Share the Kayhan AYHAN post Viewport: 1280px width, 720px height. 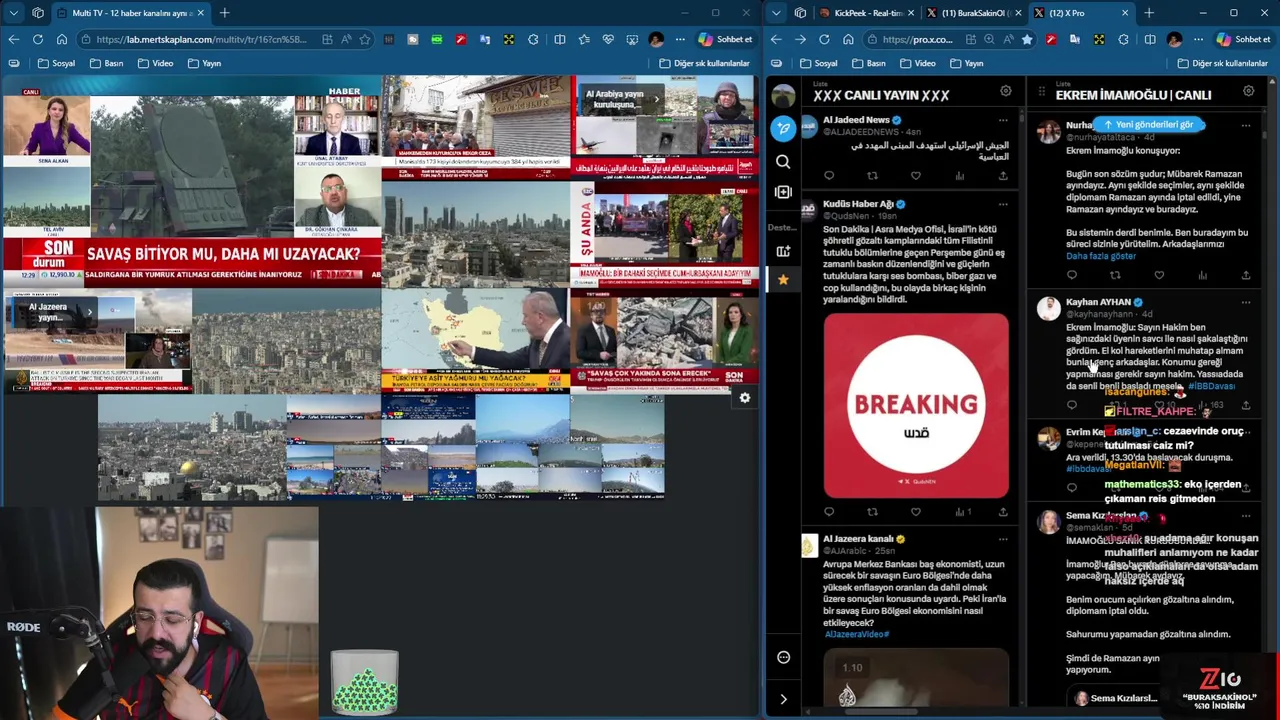point(1246,405)
